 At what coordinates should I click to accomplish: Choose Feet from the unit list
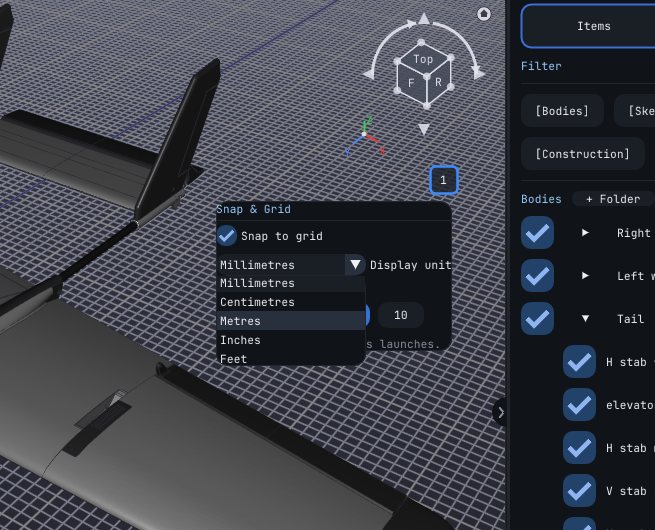(x=291, y=358)
